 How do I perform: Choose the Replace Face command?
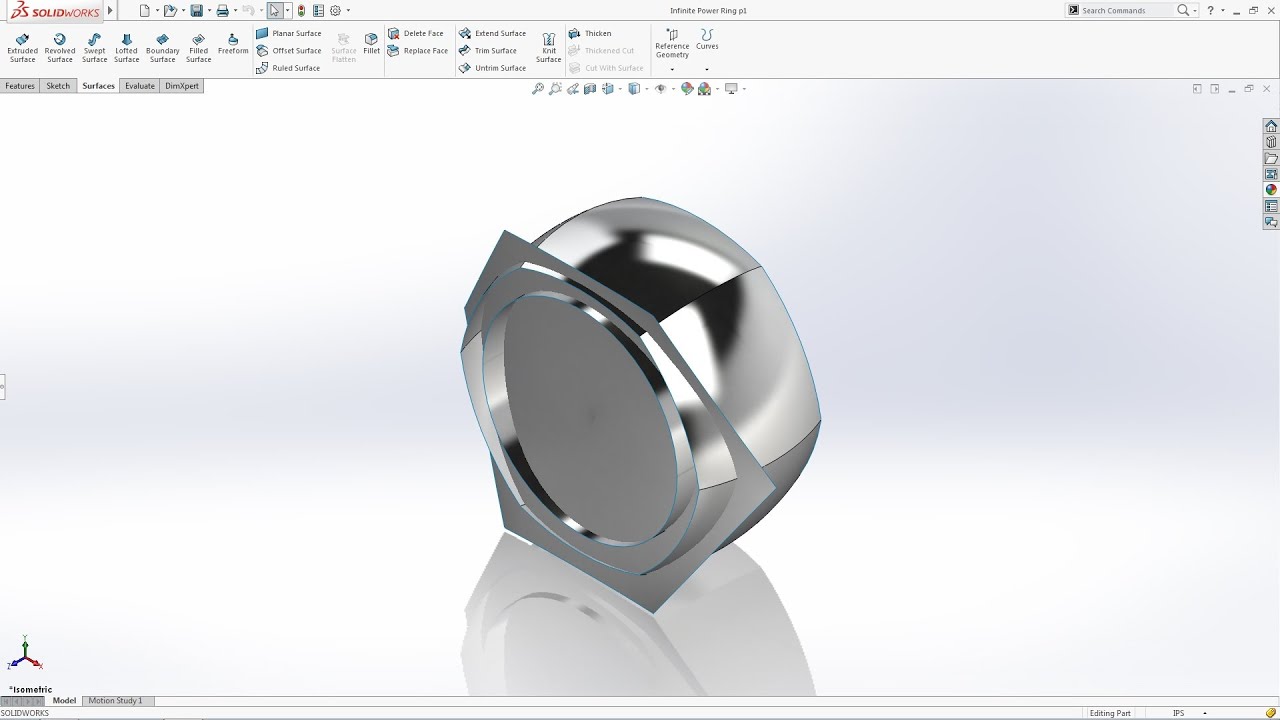[x=418, y=50]
